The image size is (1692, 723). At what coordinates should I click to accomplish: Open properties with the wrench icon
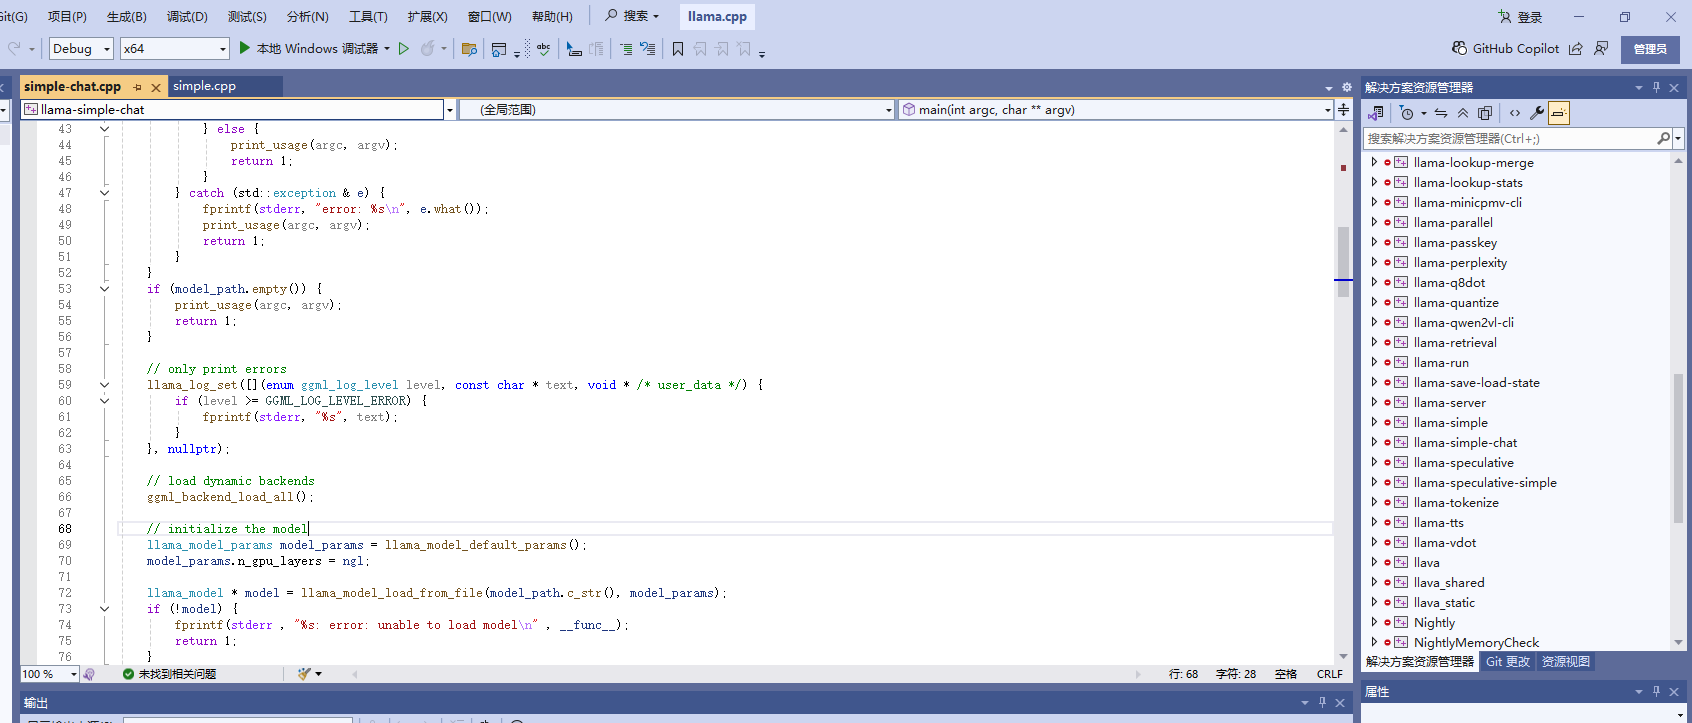(1536, 113)
